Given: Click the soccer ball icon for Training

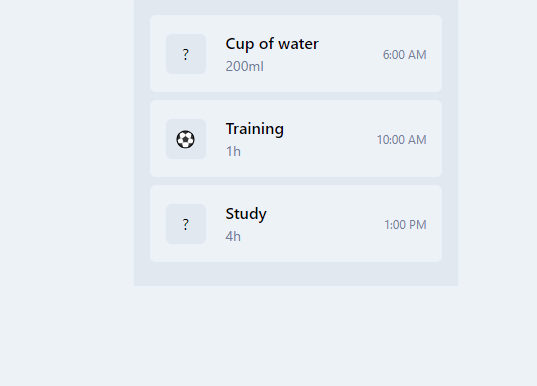Looking at the screenshot, I should 186,139.
